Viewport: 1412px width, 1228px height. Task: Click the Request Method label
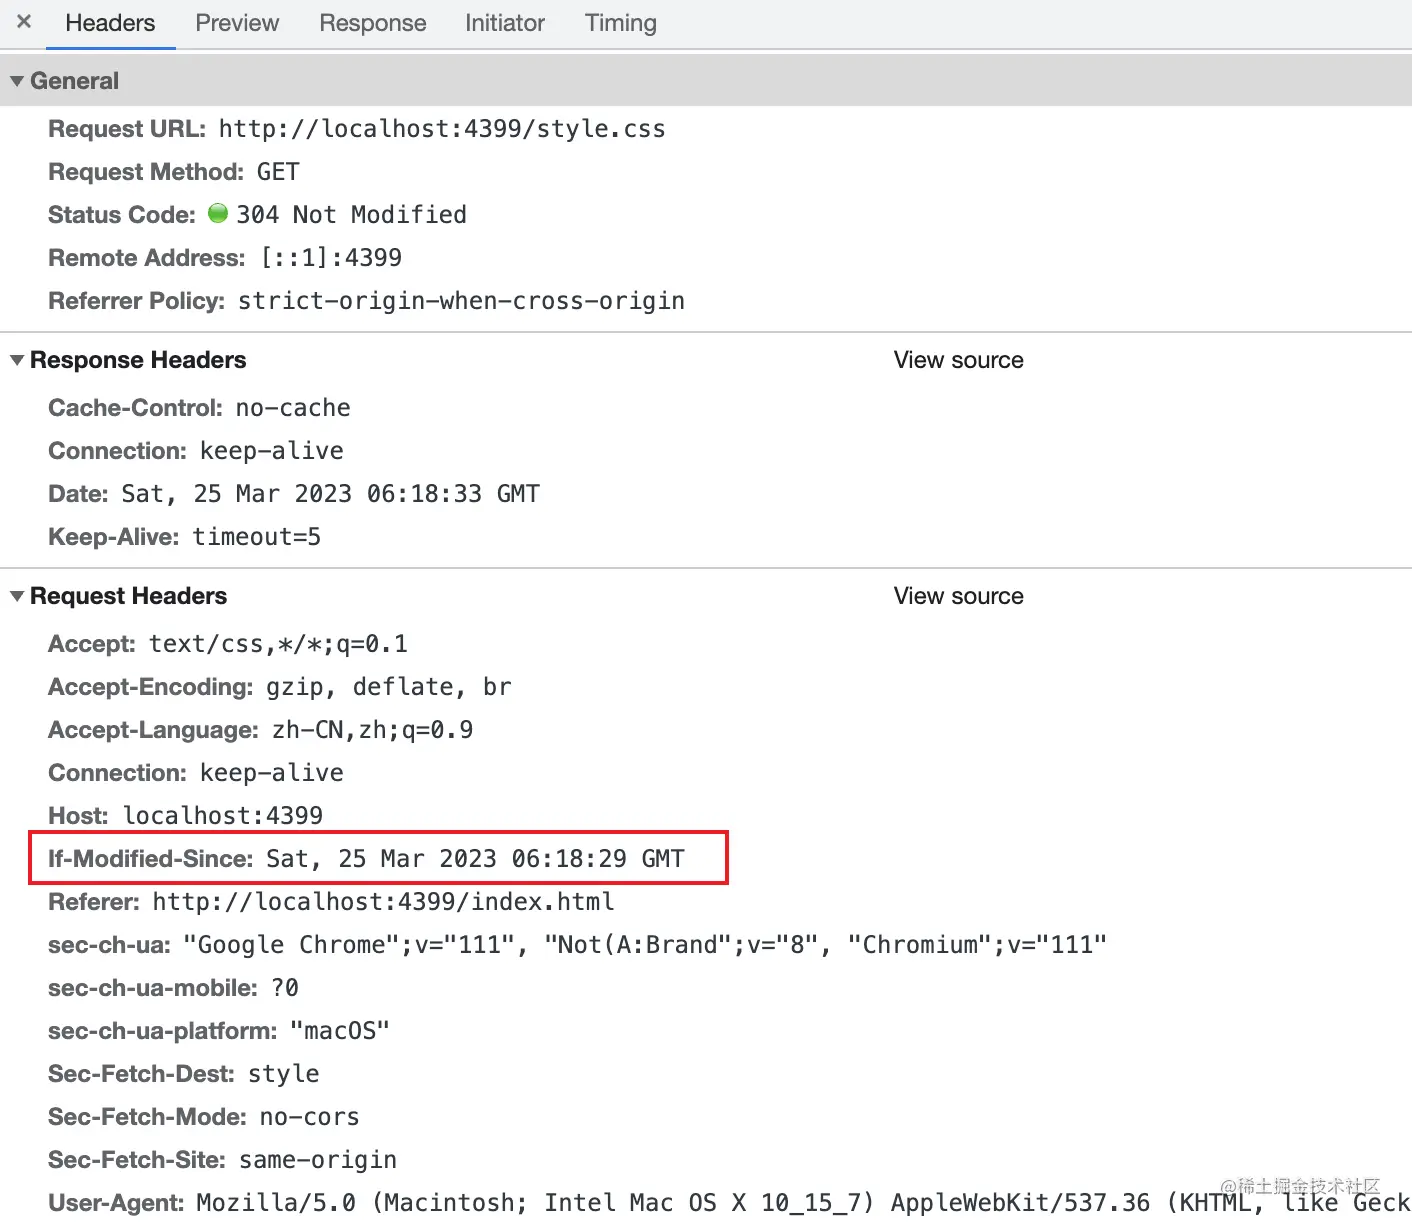click(146, 172)
